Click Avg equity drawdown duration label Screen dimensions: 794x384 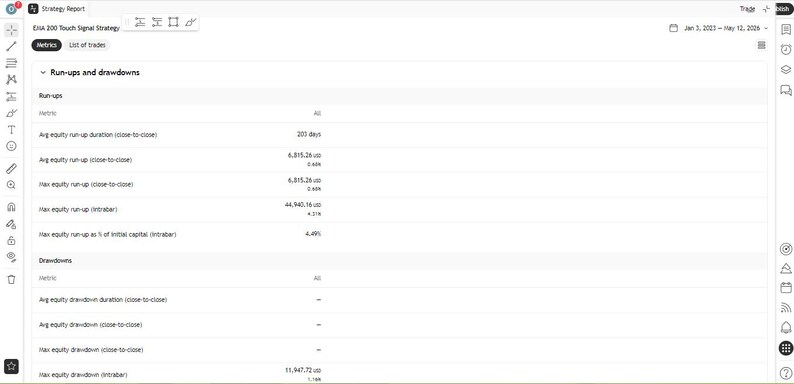click(x=103, y=299)
